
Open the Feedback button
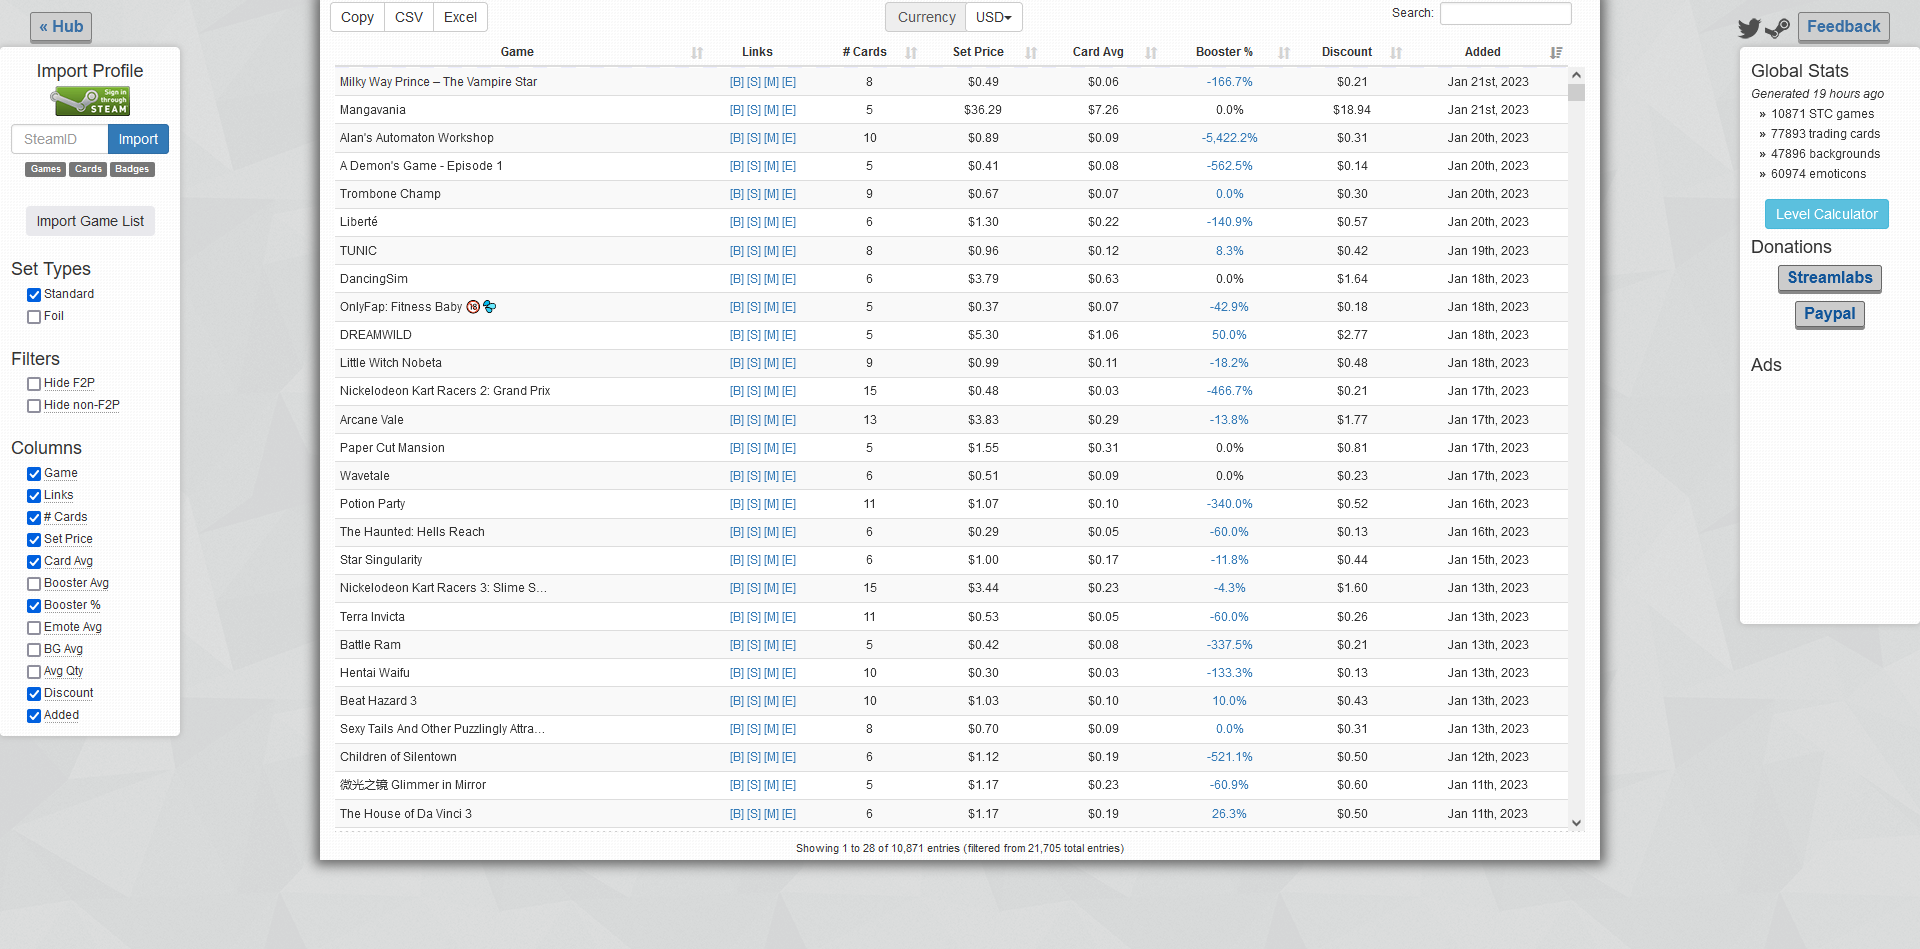pos(1843,27)
